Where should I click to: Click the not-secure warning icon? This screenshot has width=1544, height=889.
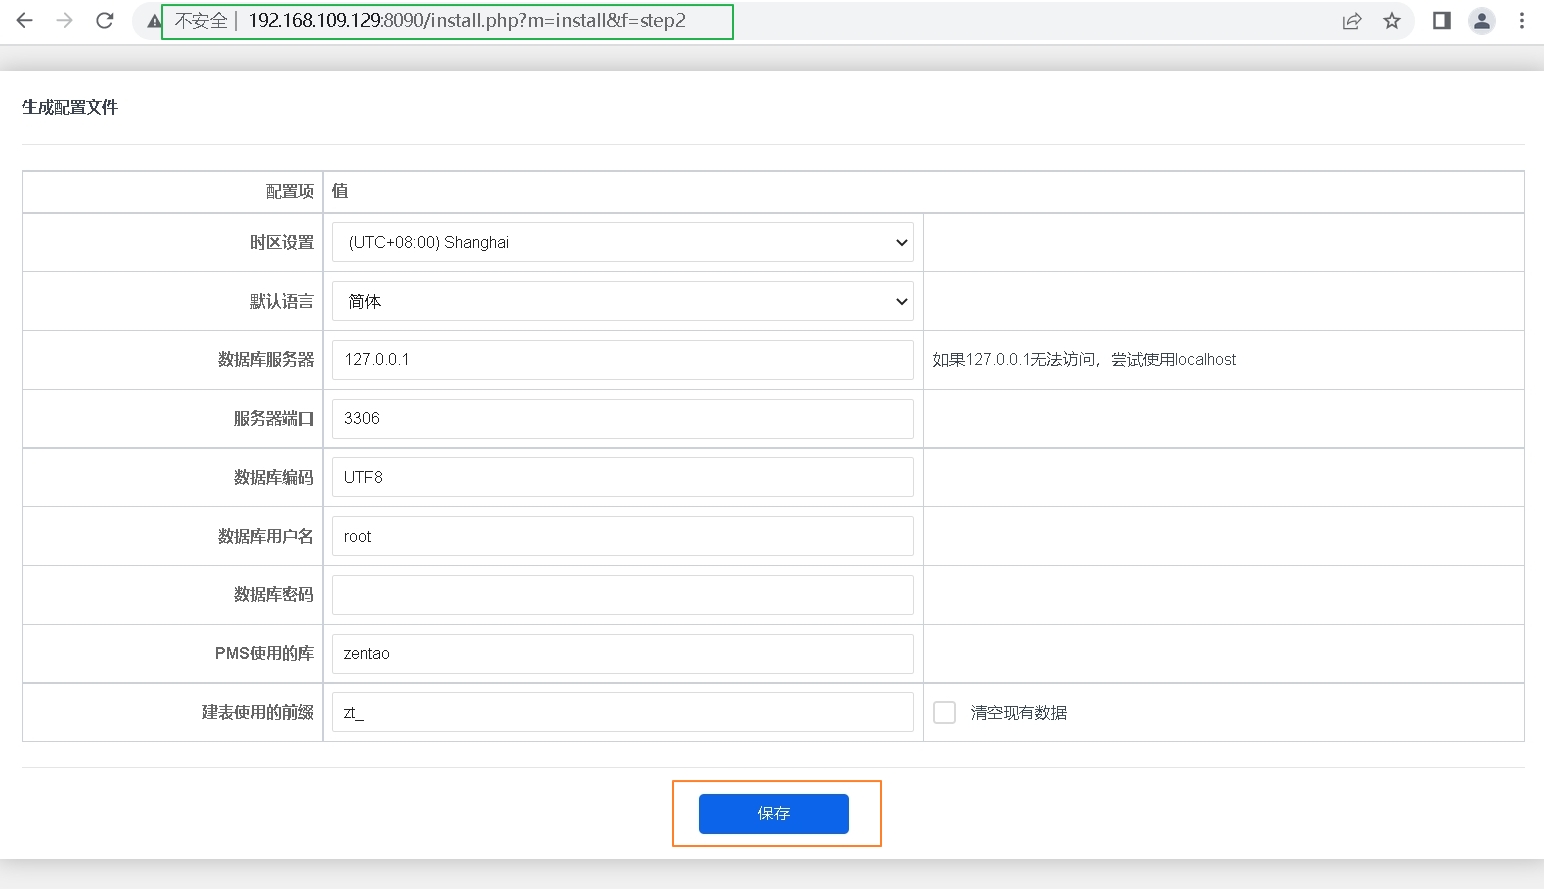click(x=154, y=21)
